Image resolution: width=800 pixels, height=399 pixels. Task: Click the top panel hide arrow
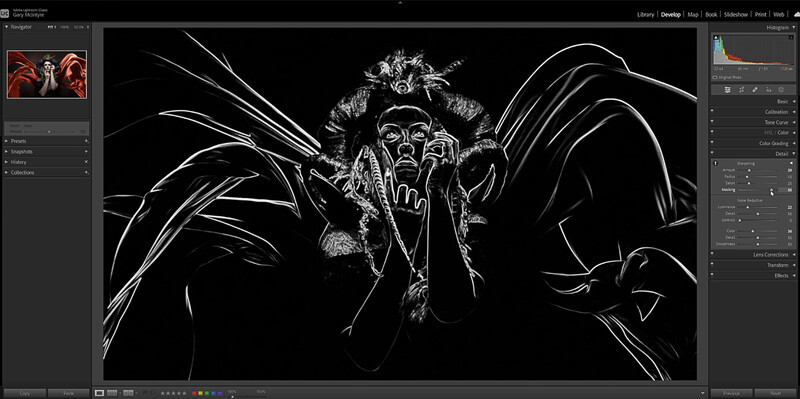click(400, 2)
